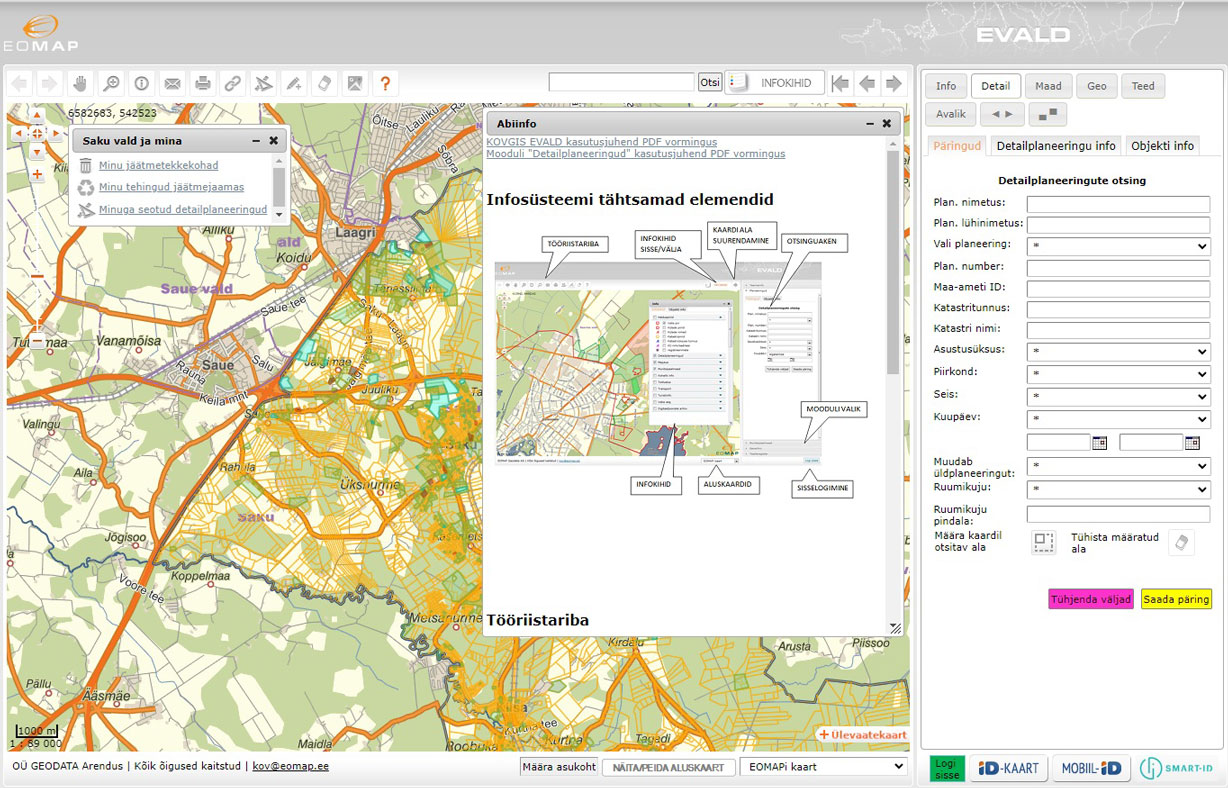Viewport: 1228px width, 788px height.
Task: Click the Plan. nimetus input field
Action: [x=1118, y=204]
